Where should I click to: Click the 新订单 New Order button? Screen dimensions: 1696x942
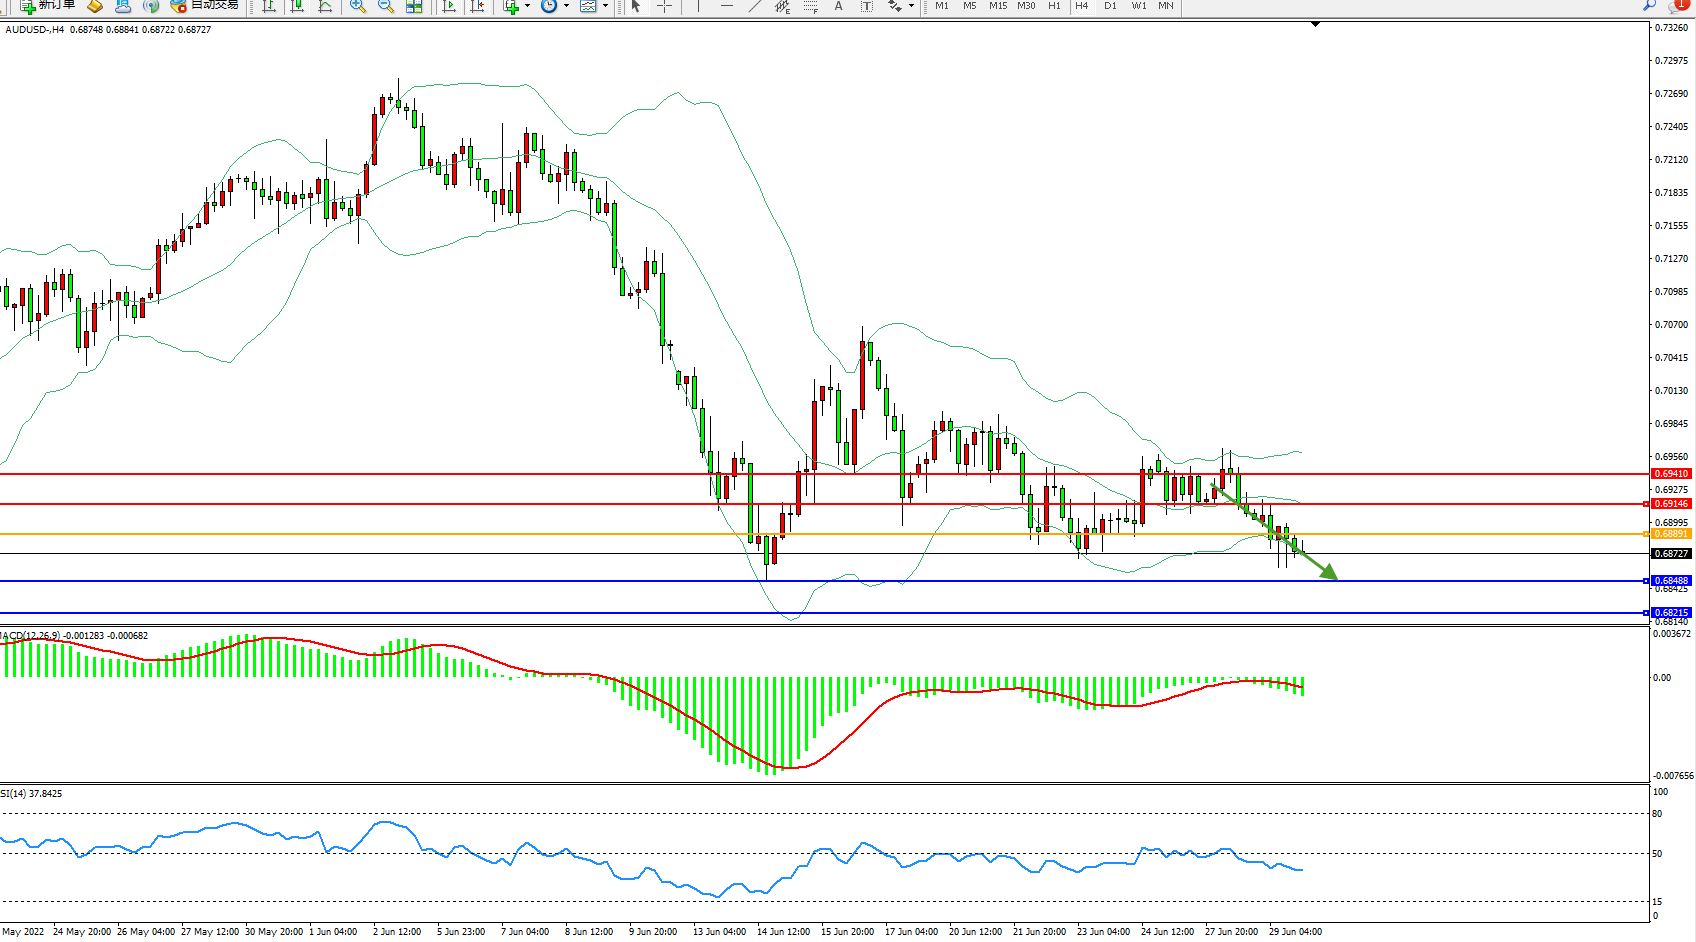(48, 5)
